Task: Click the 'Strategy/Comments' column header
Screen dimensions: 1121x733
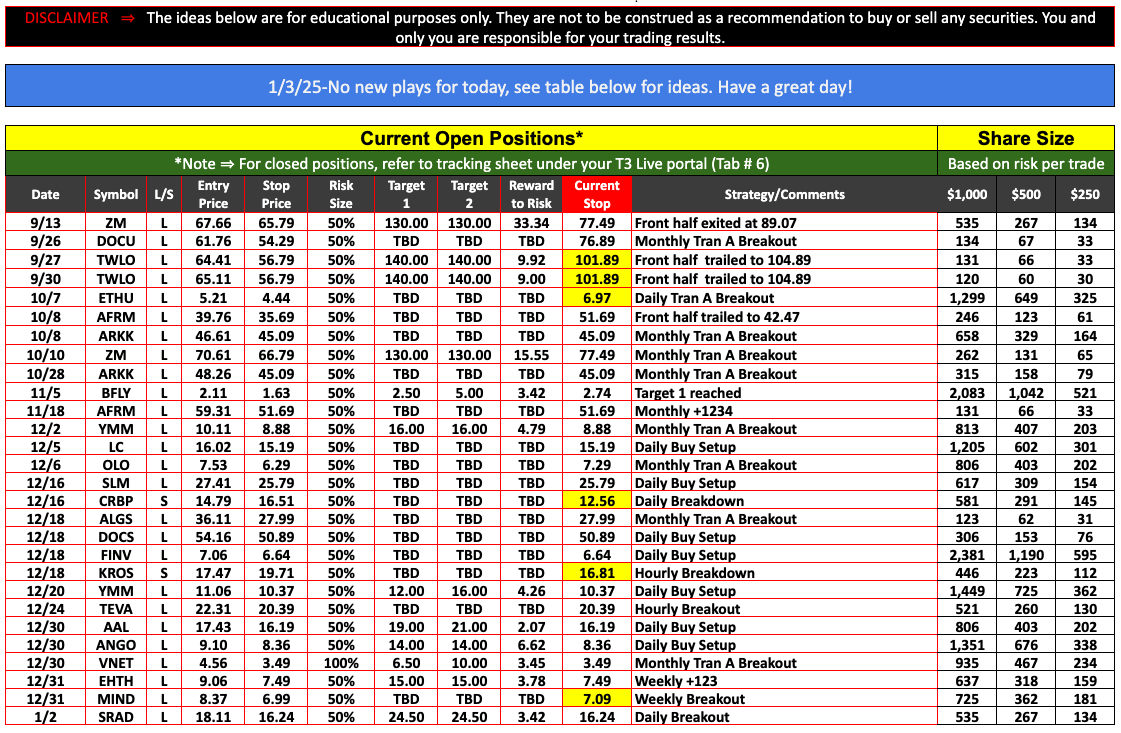Action: pos(784,194)
